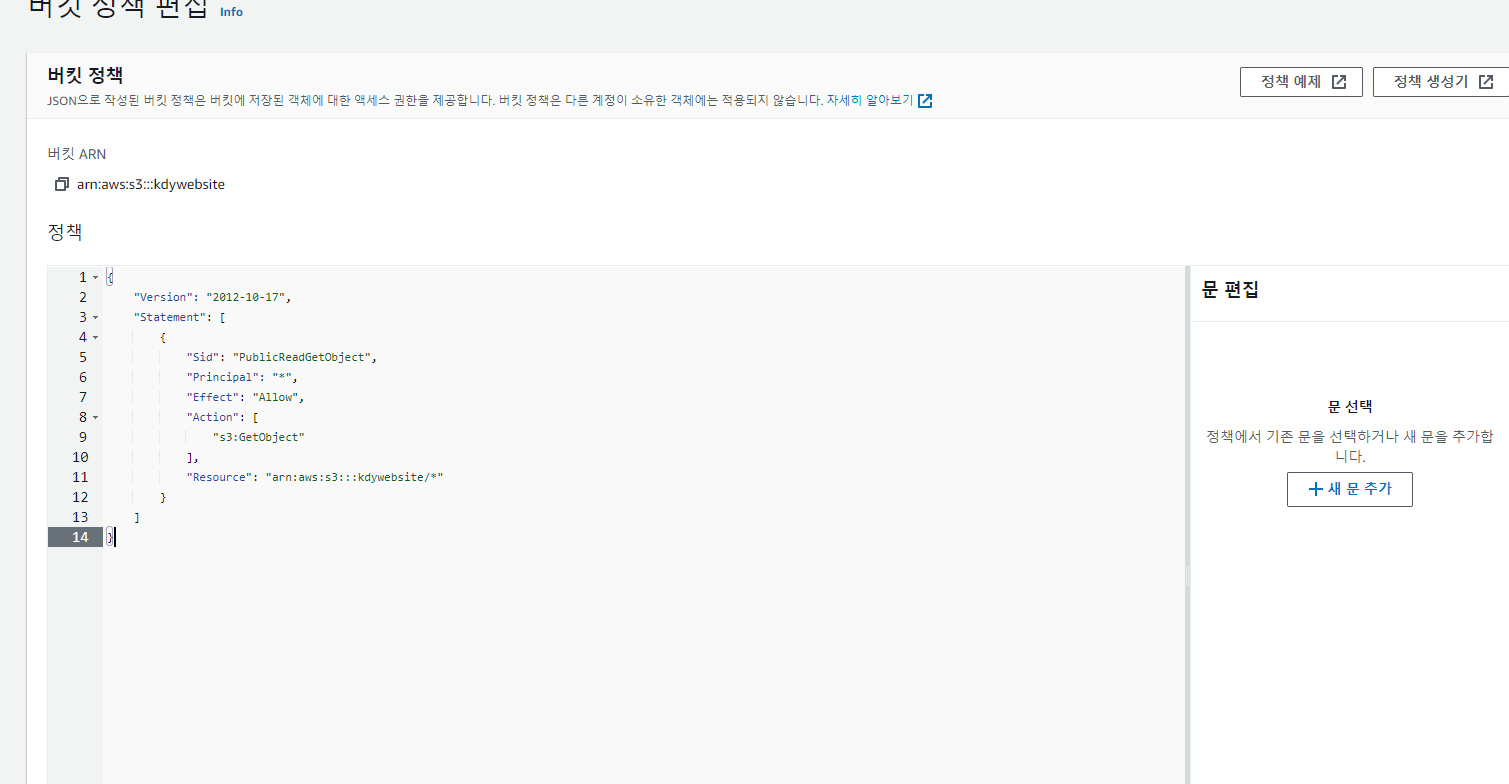This screenshot has width=1509, height=784.
Task: Click the splitter between editor and 문 편집 panel
Action: [x=1187, y=525]
